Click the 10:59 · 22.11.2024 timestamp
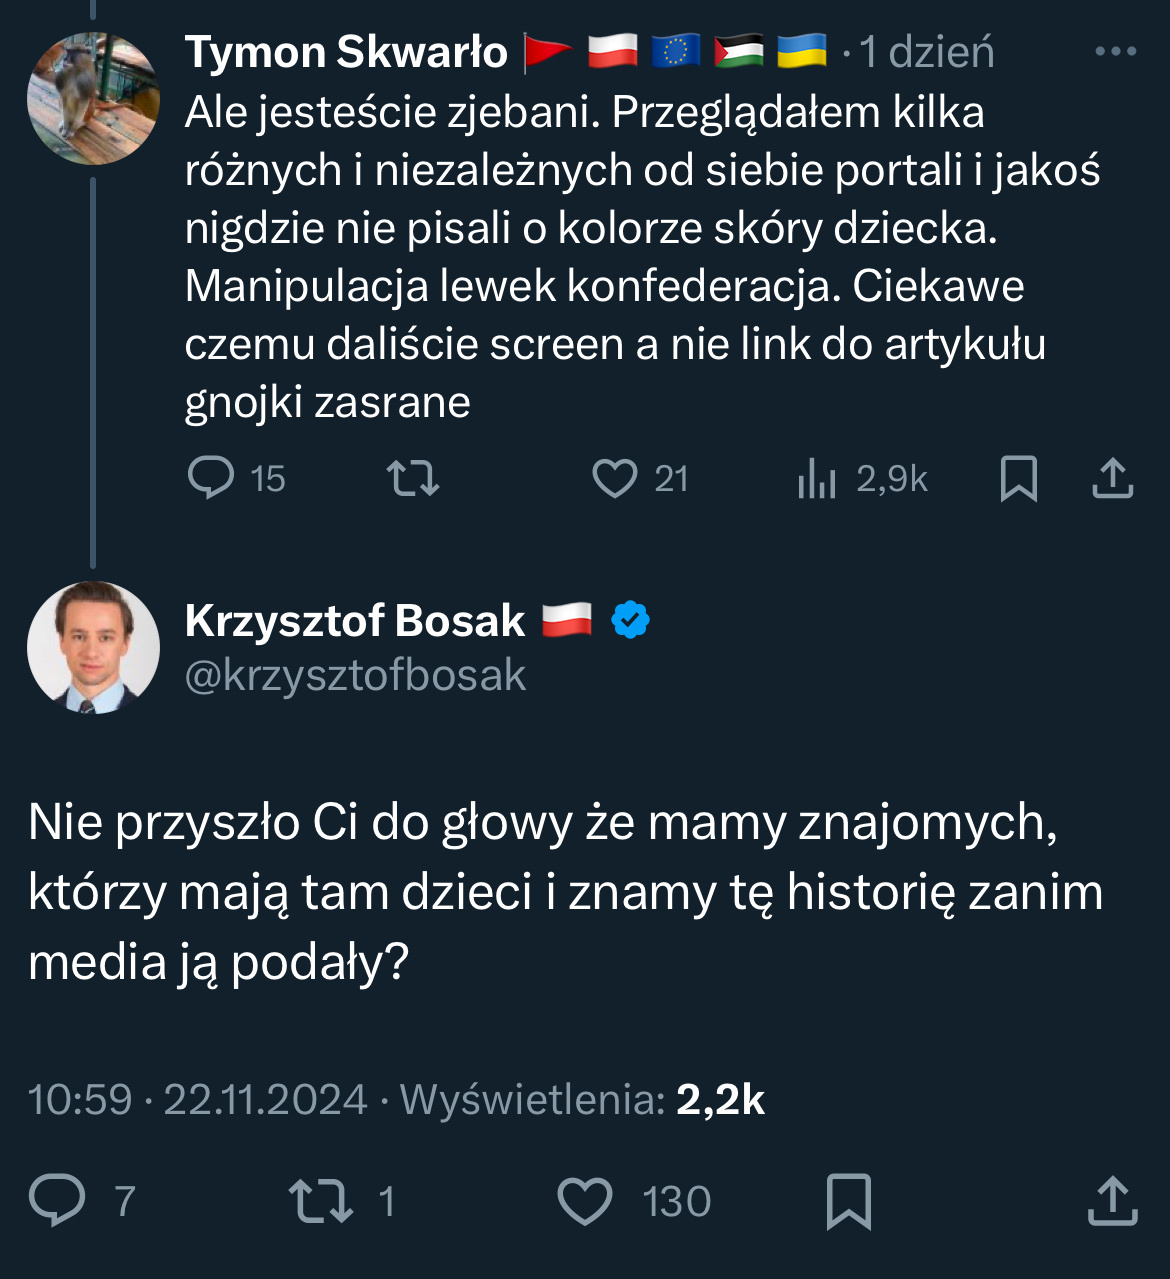1170x1279 pixels. coord(197,1100)
